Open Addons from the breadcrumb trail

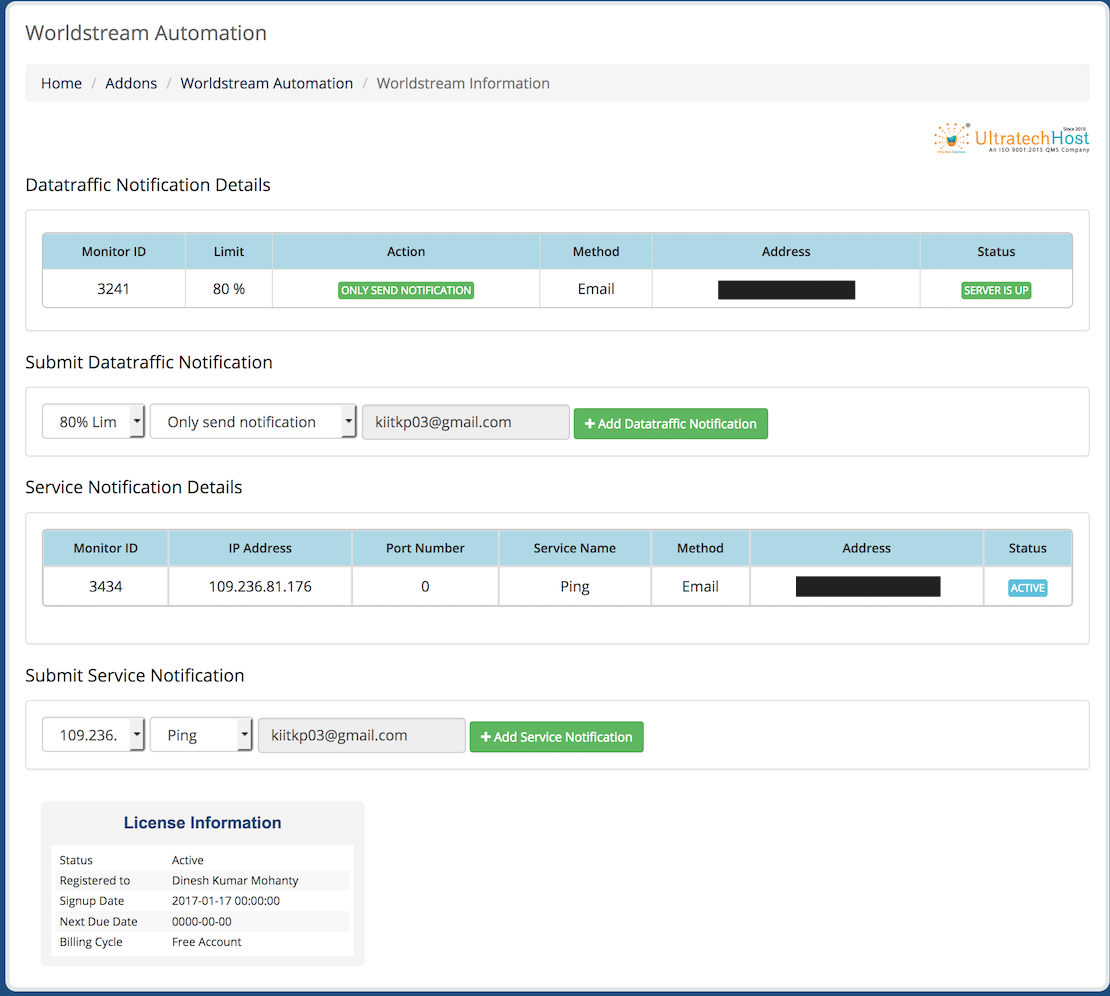click(x=131, y=83)
